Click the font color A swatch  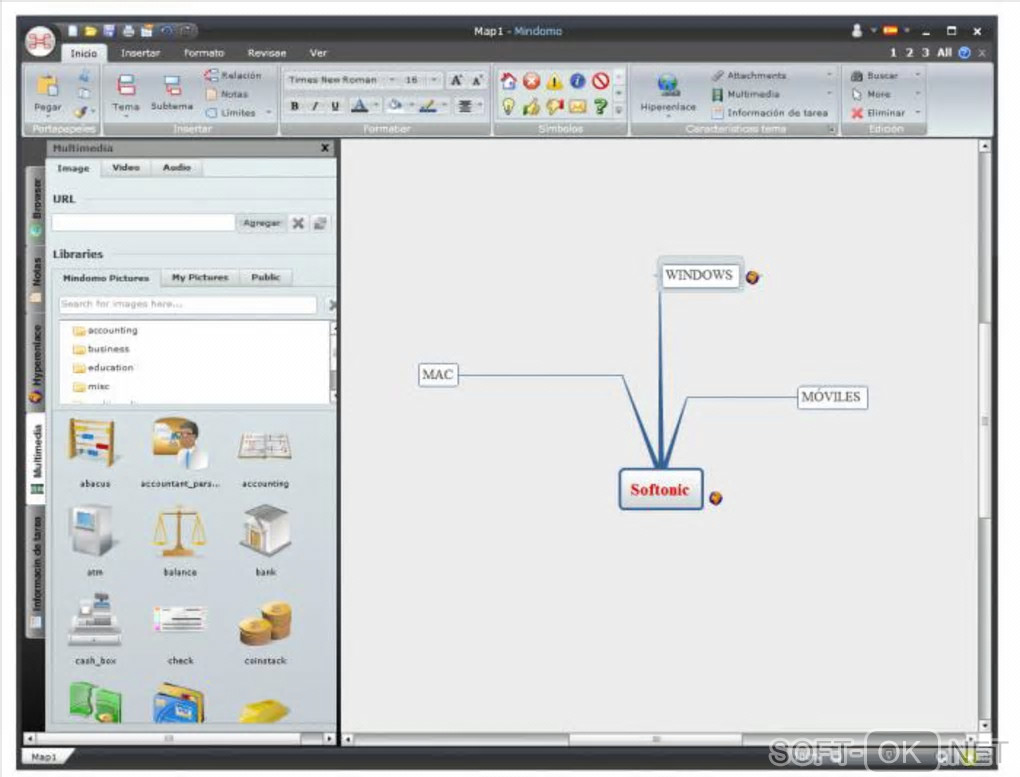[x=359, y=105]
